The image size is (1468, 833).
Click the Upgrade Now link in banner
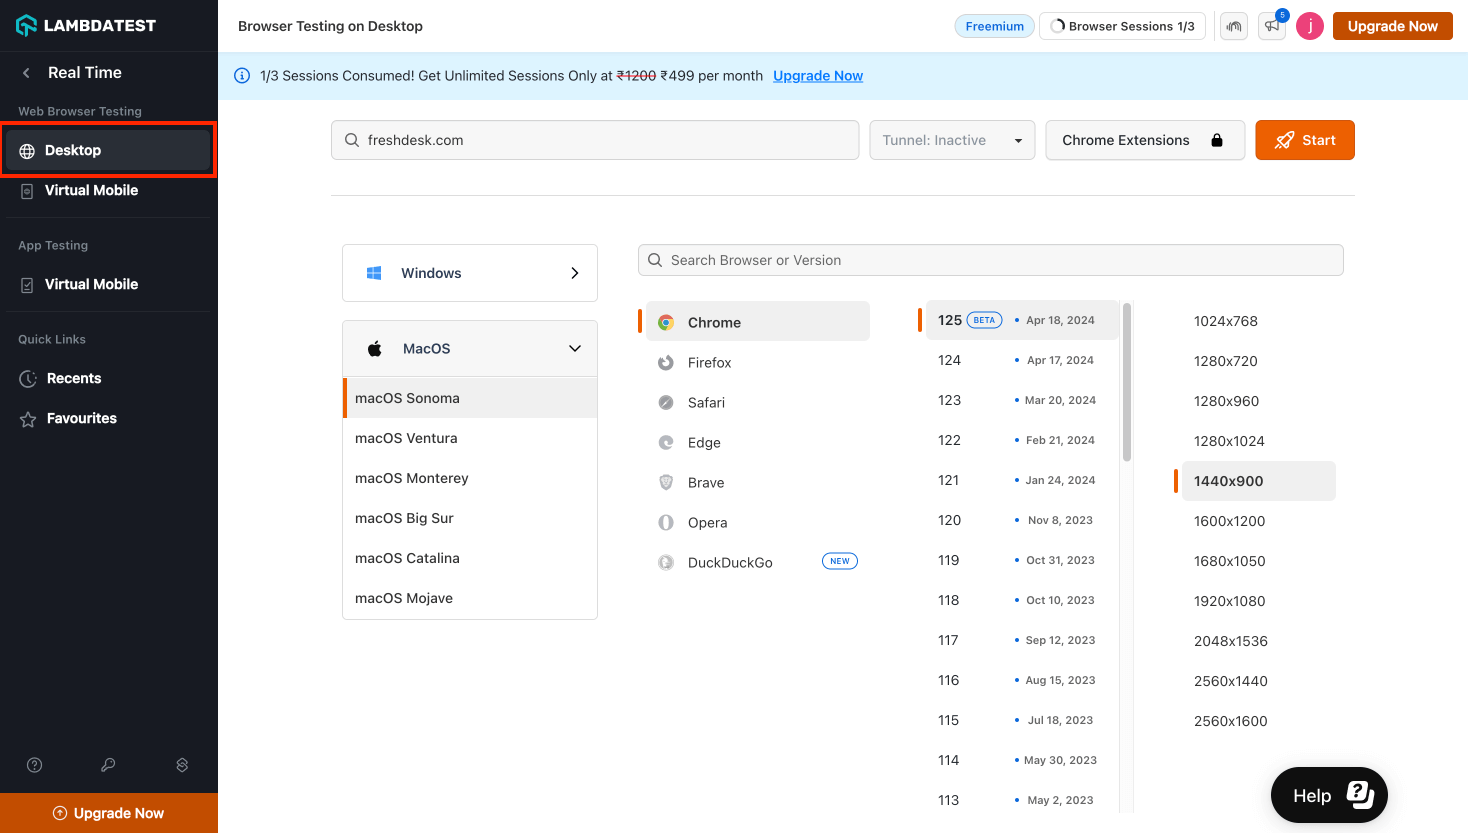pyautogui.click(x=817, y=76)
